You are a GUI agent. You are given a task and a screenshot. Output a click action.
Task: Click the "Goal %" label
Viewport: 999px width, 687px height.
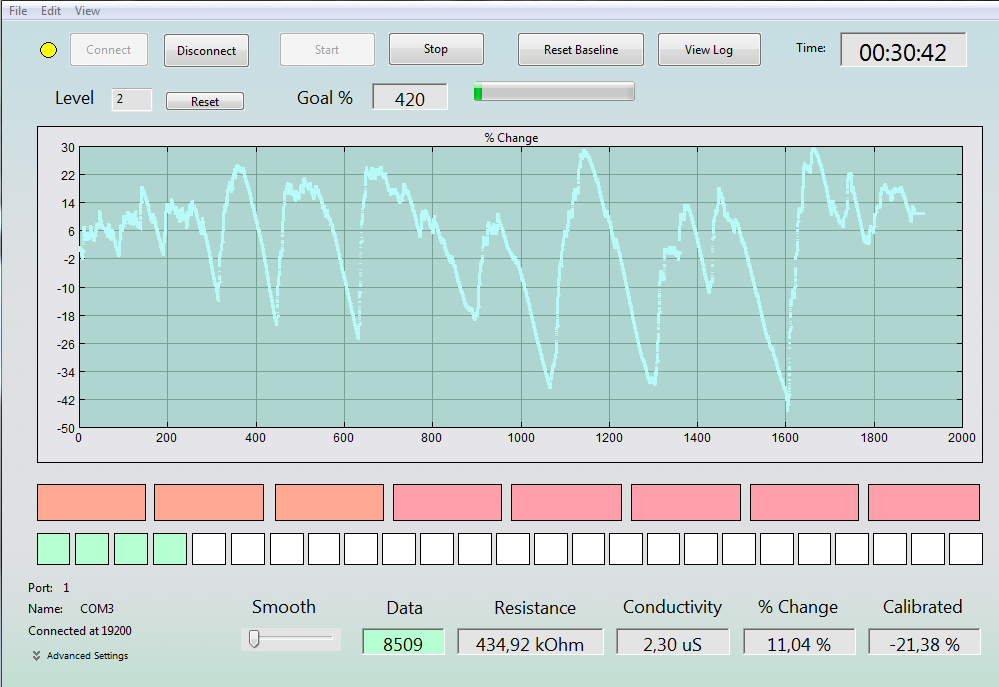coord(325,98)
